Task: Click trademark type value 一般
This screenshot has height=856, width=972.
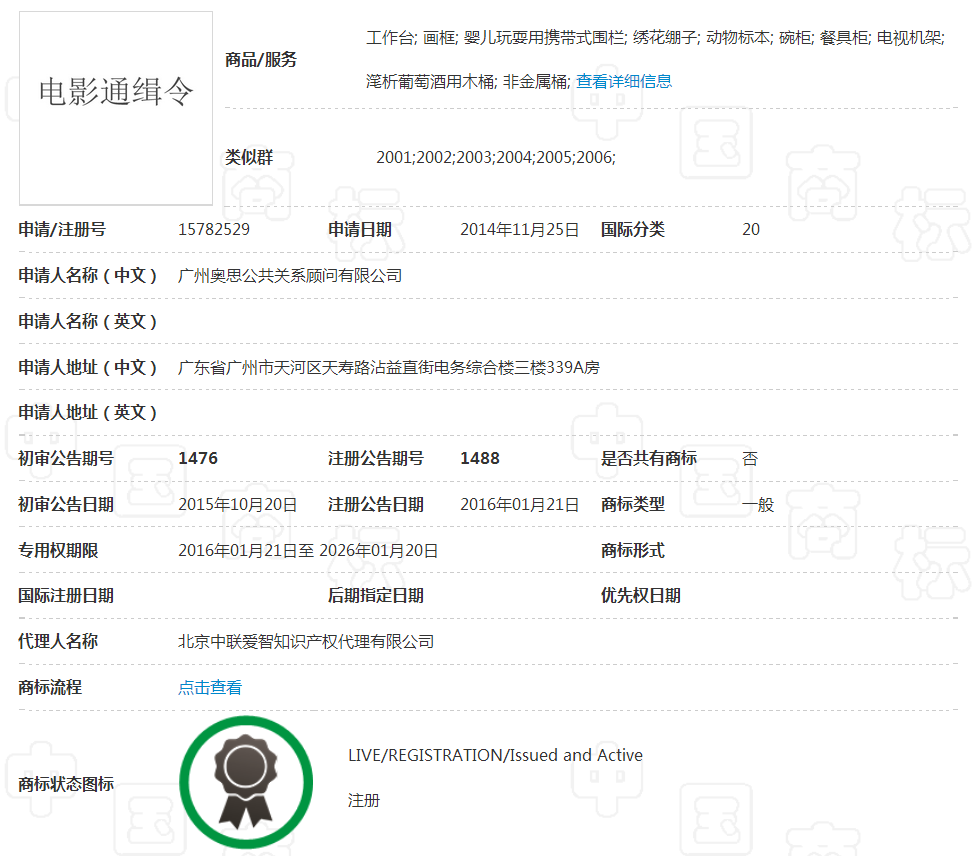Action: pos(758,505)
